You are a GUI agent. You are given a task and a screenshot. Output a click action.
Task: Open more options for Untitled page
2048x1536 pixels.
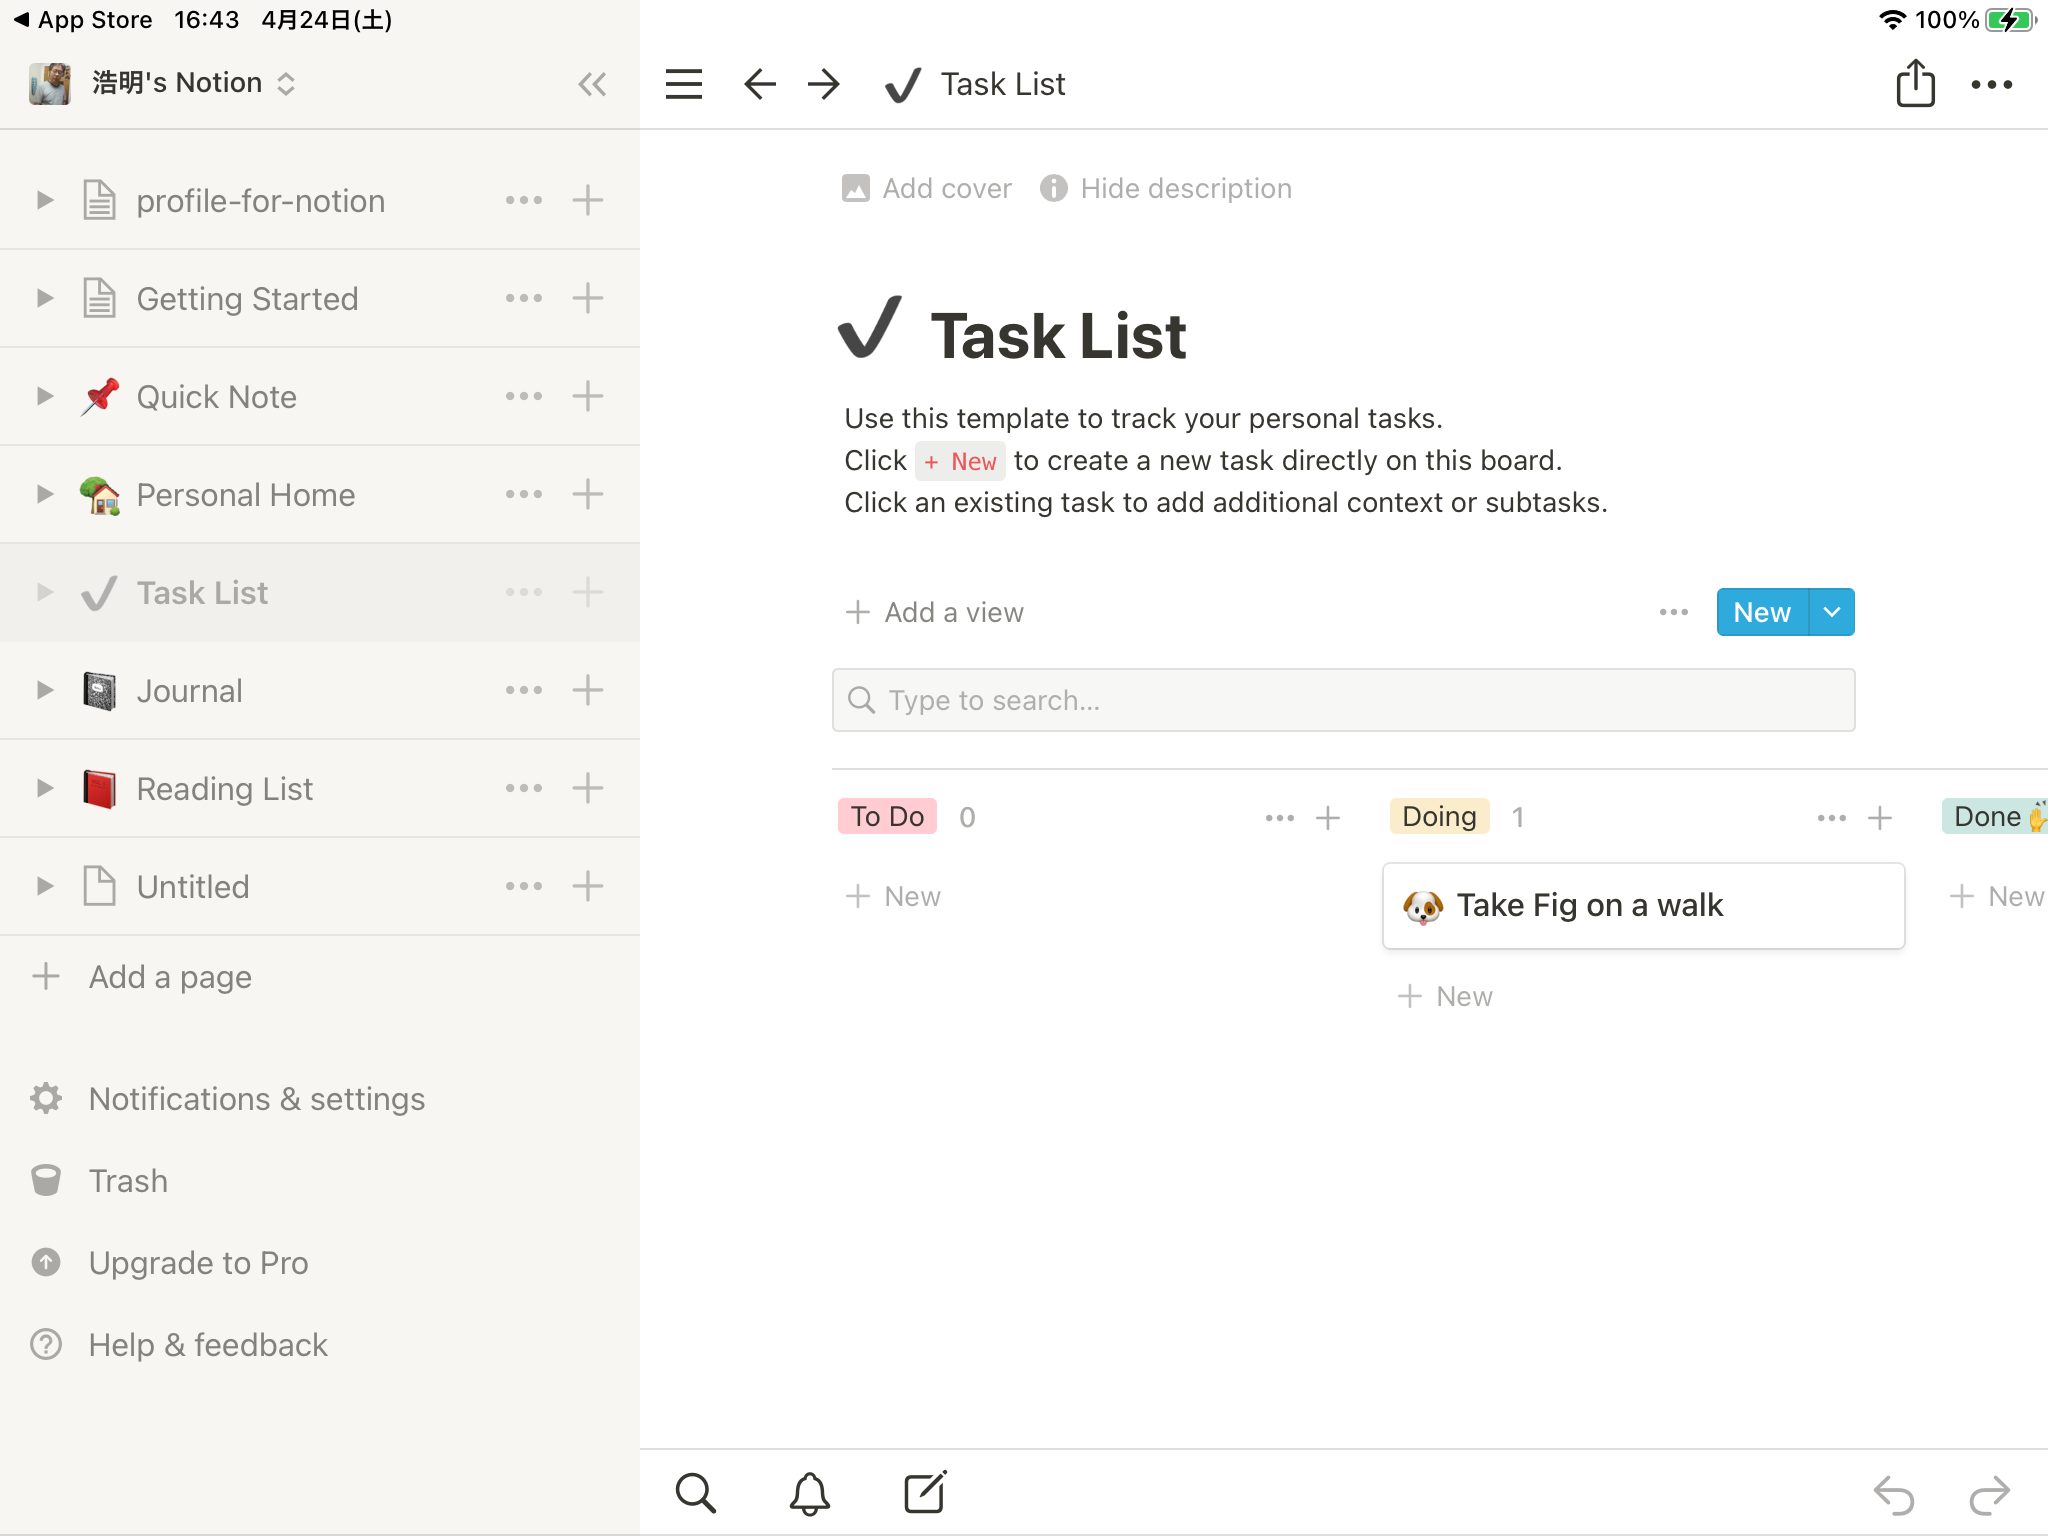coord(524,886)
